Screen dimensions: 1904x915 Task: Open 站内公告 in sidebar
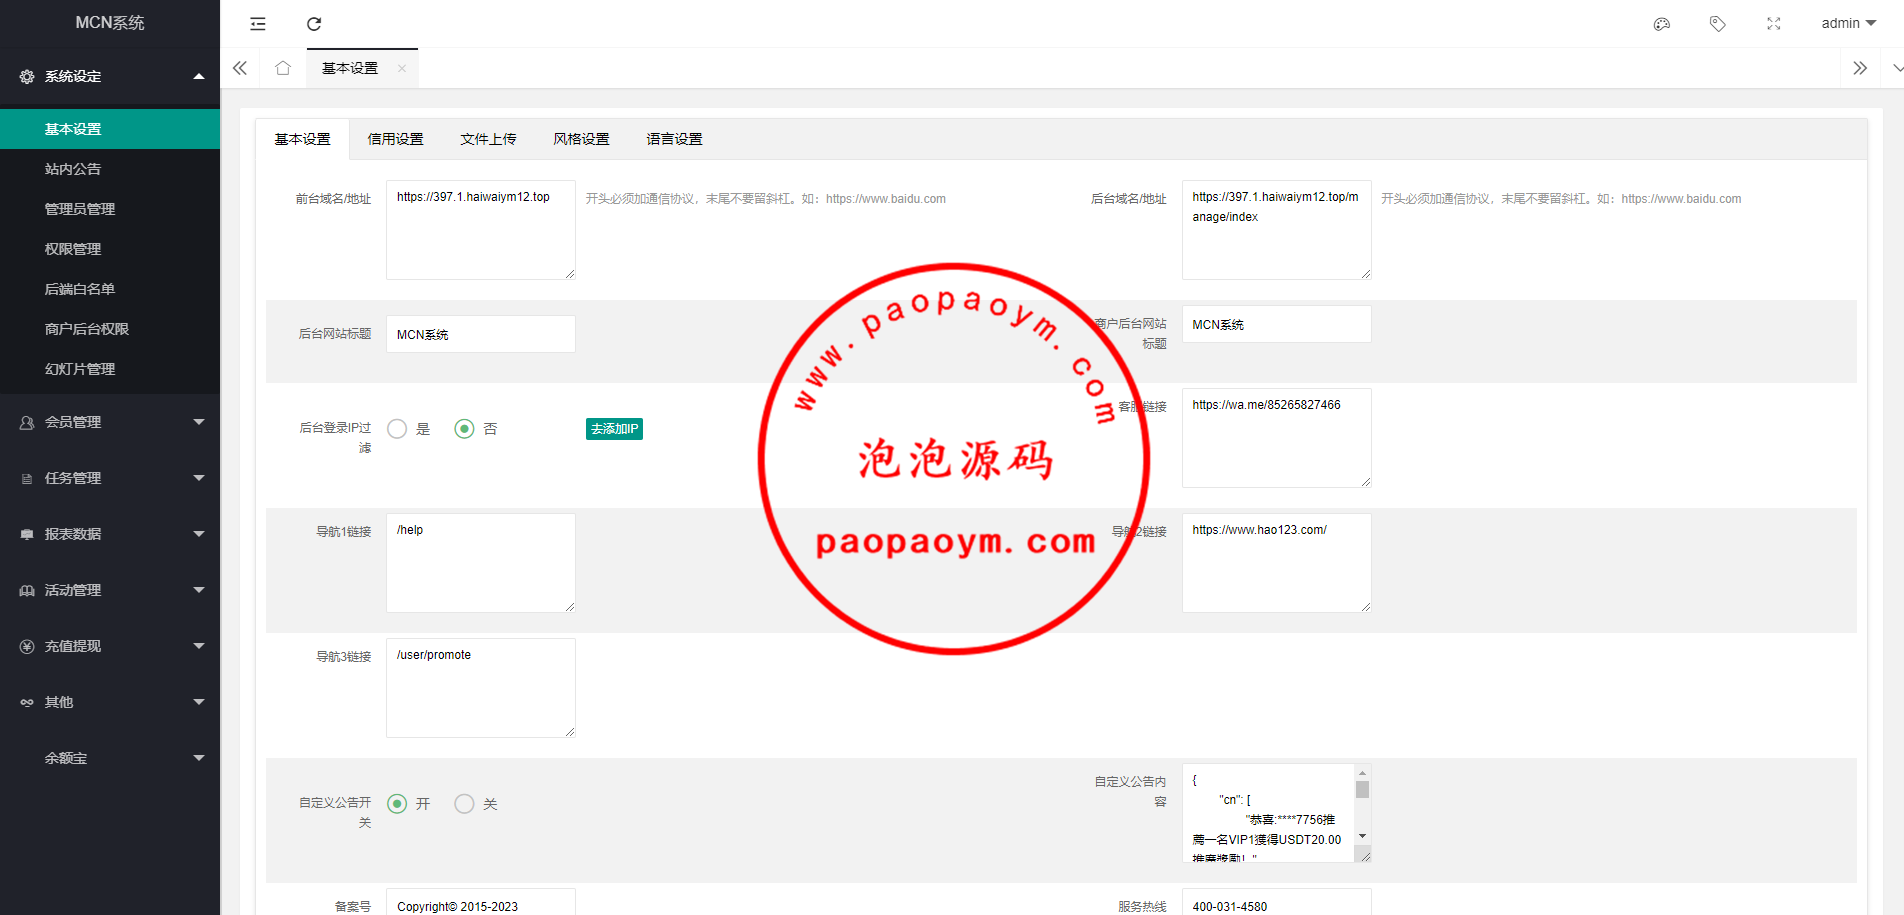[110, 169]
